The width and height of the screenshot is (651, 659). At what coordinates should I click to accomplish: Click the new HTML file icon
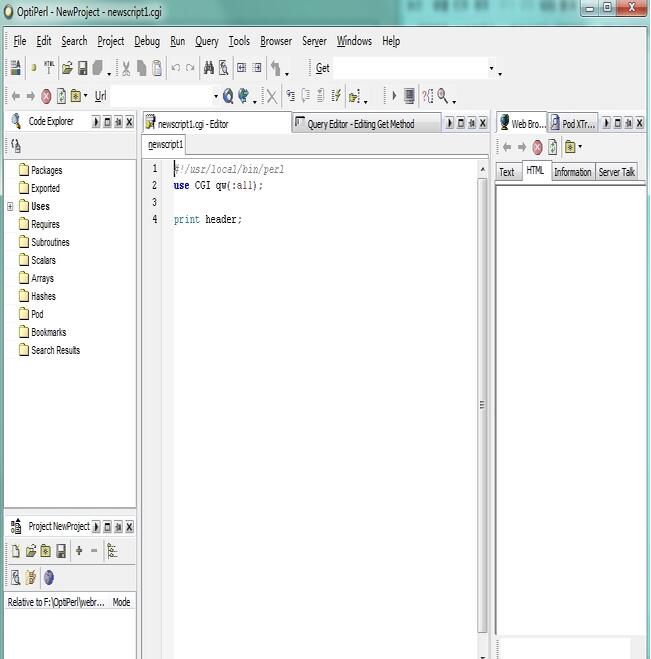pyautogui.click(x=49, y=68)
